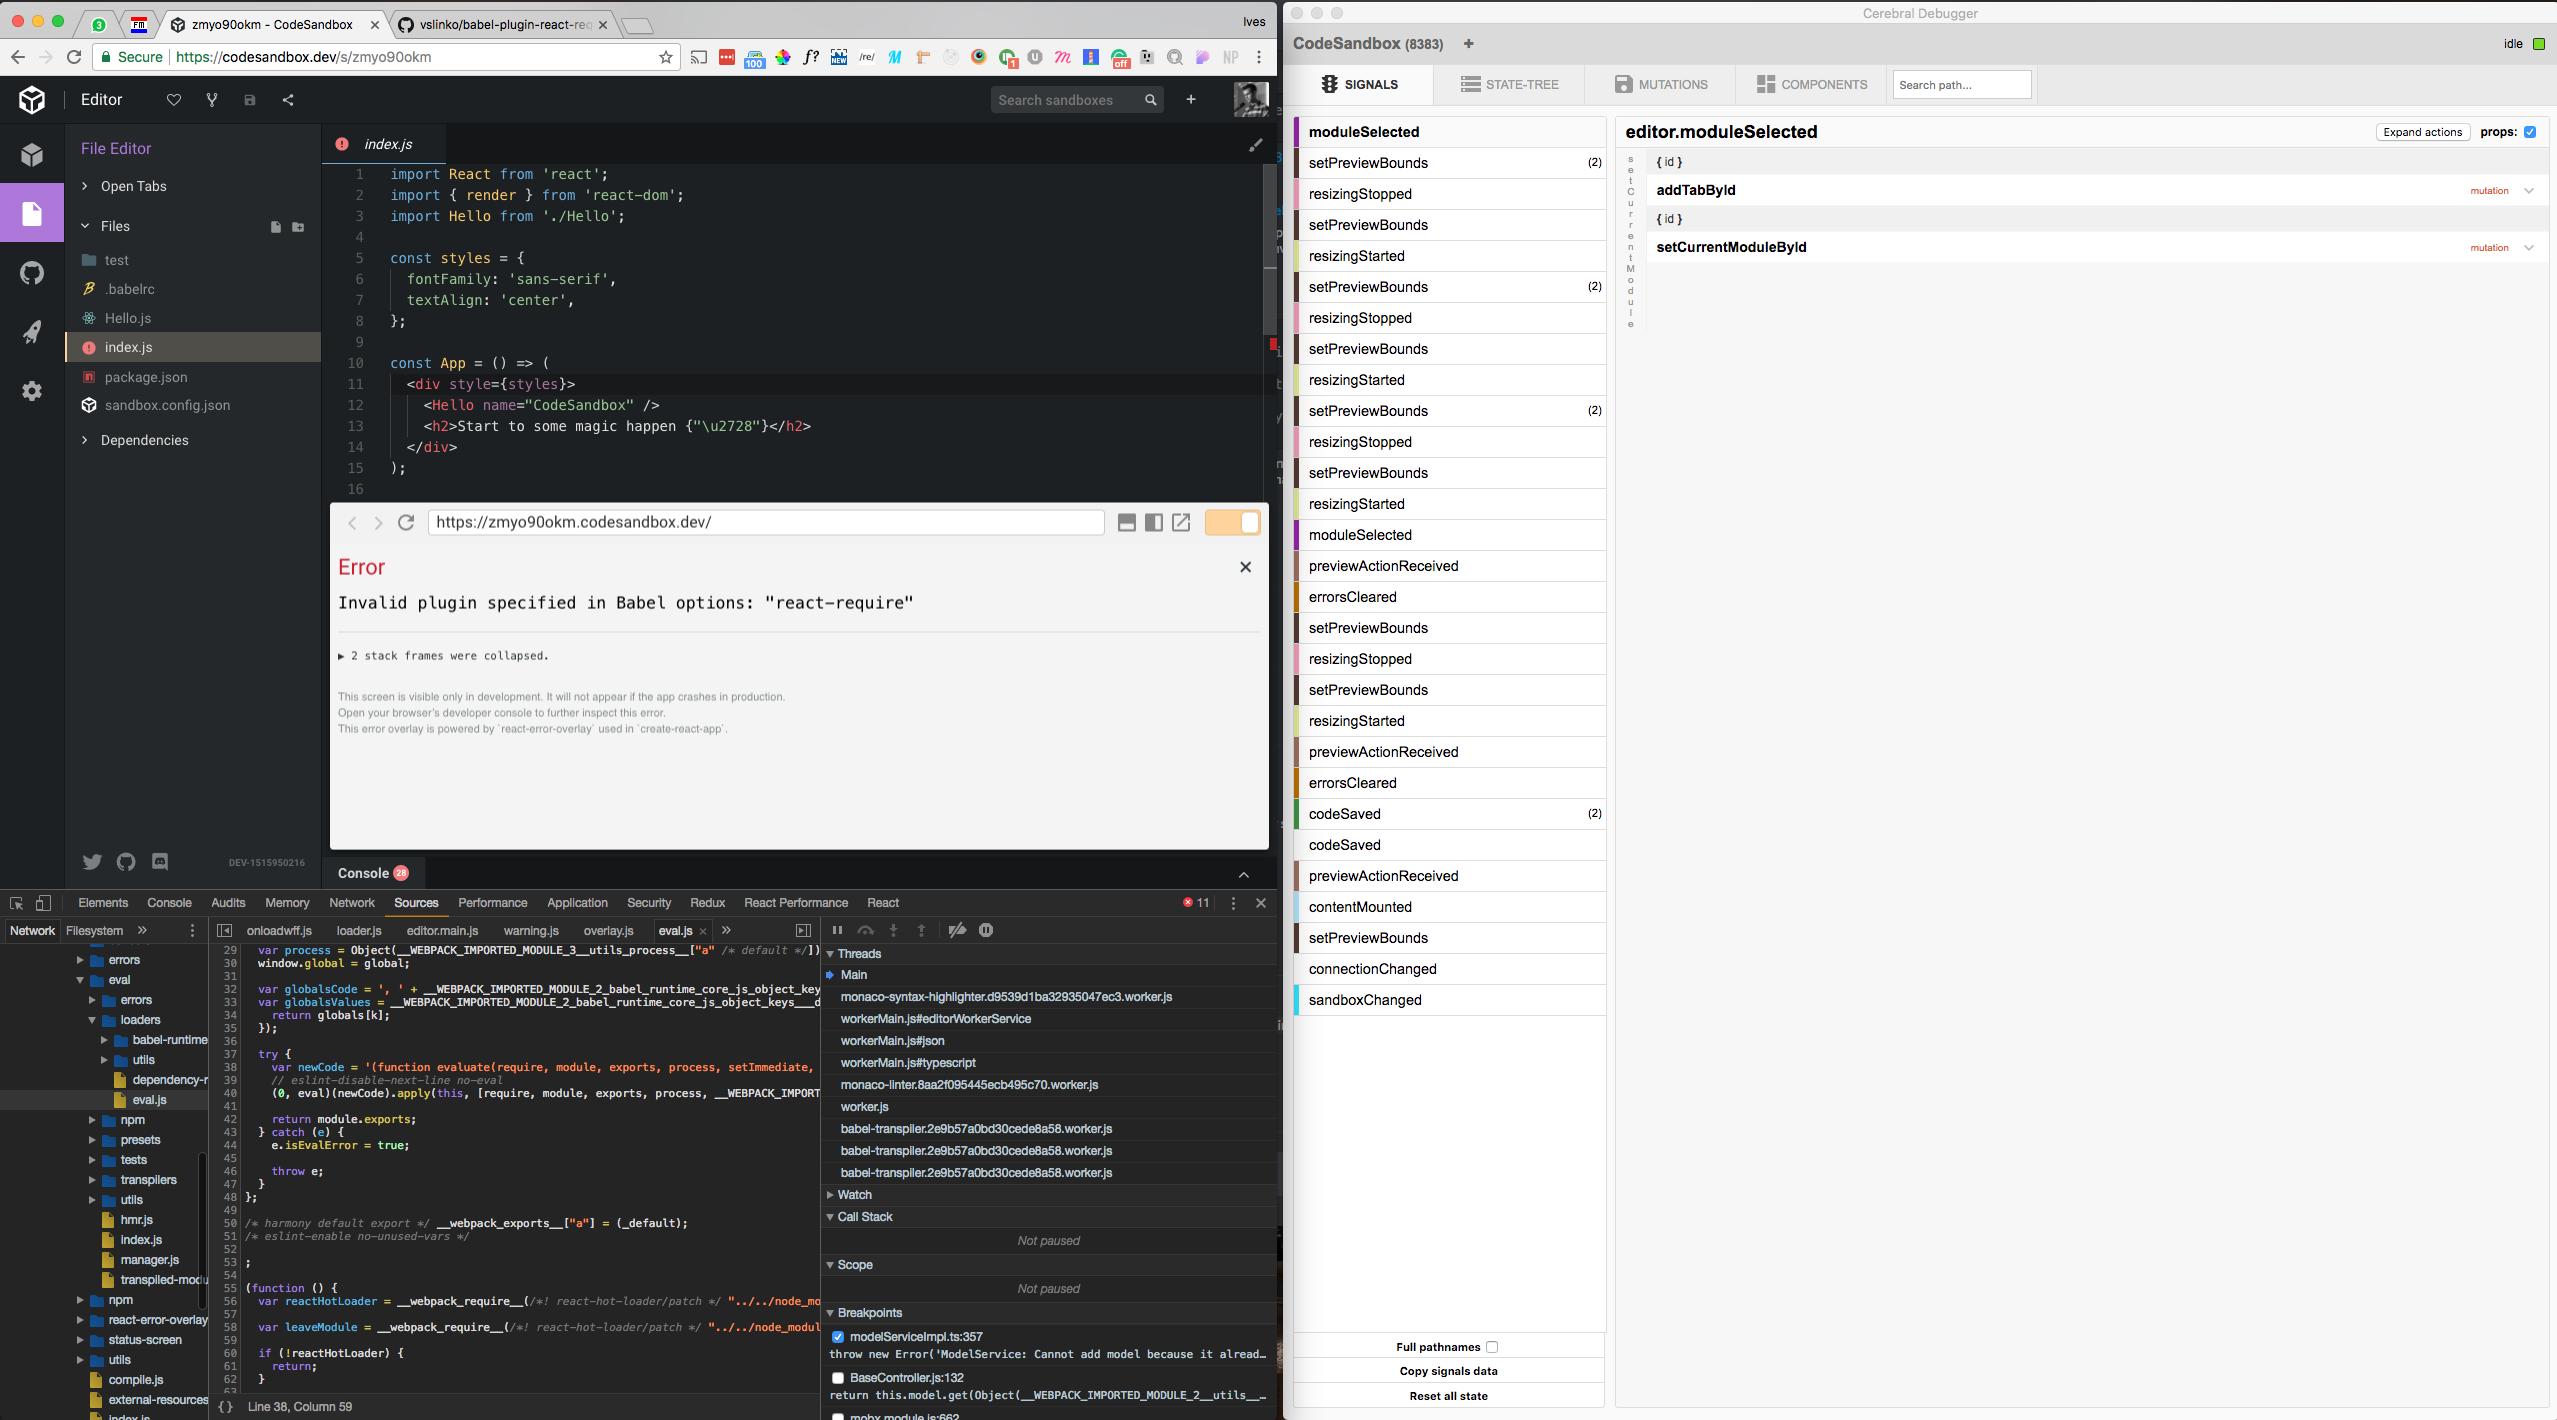Toggle the props checkbox in the Cerebral debugger
Viewport: 2557px width, 1420px height.
2530,131
